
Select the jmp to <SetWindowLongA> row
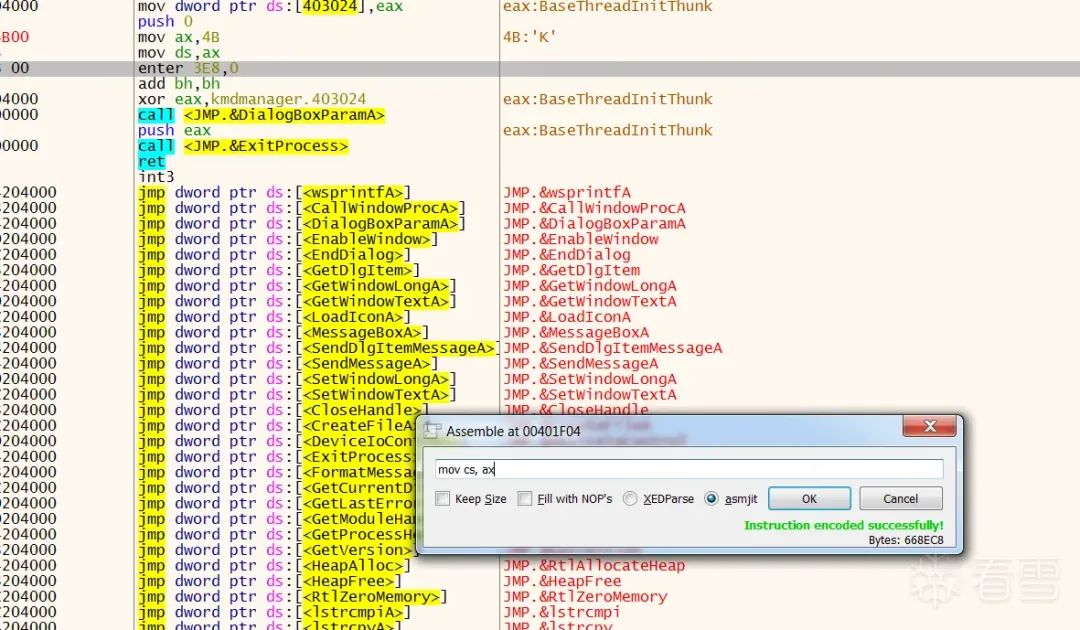(x=297, y=379)
